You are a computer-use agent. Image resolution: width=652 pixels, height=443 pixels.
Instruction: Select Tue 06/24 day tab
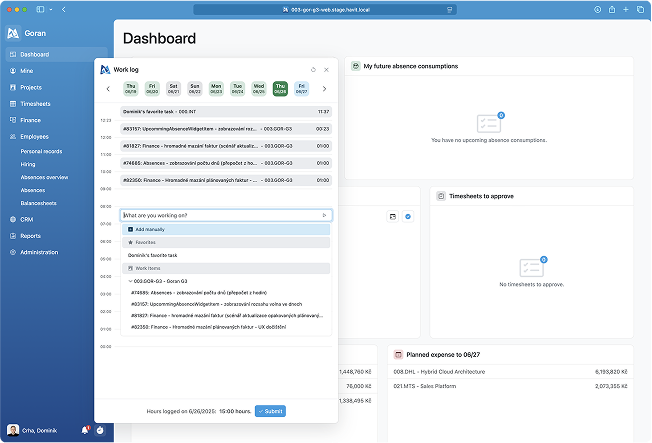click(x=237, y=89)
